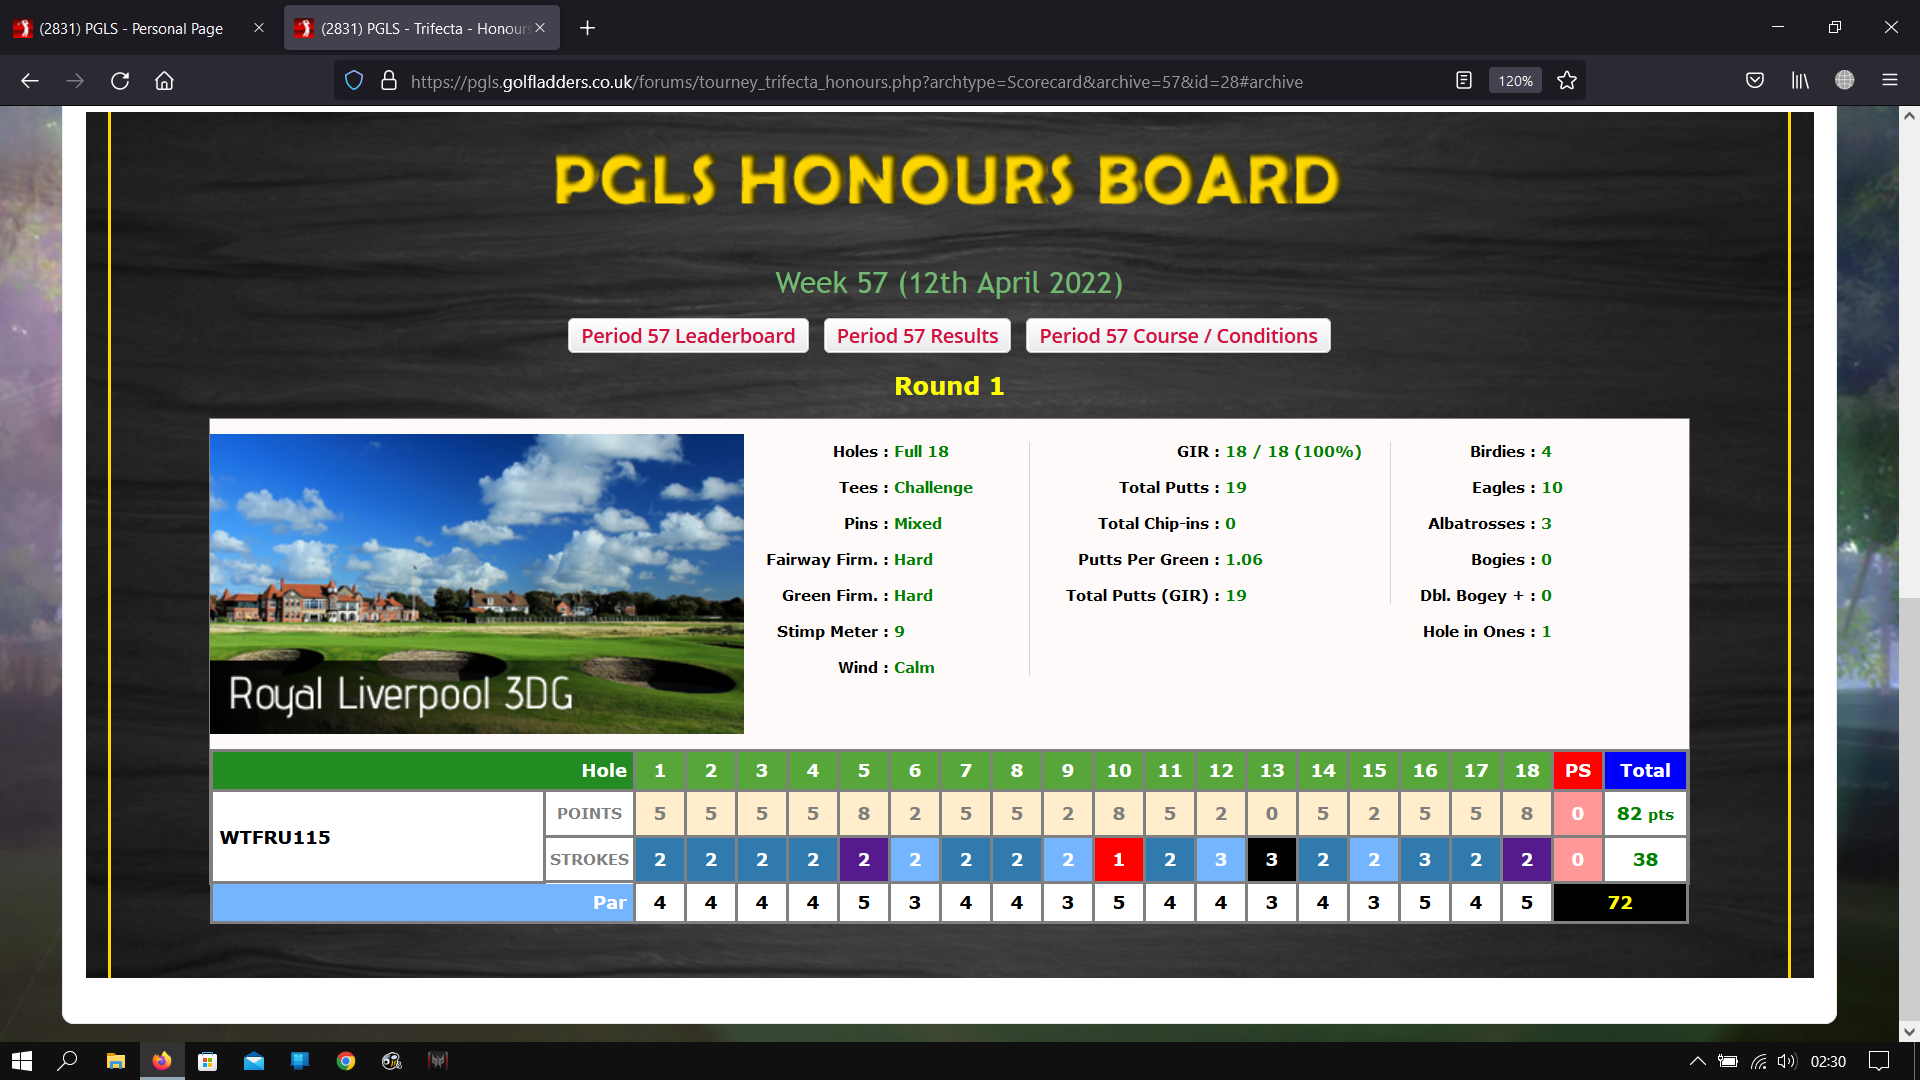Open the tracking protection shield icon
This screenshot has width=1920, height=1080.
point(354,81)
